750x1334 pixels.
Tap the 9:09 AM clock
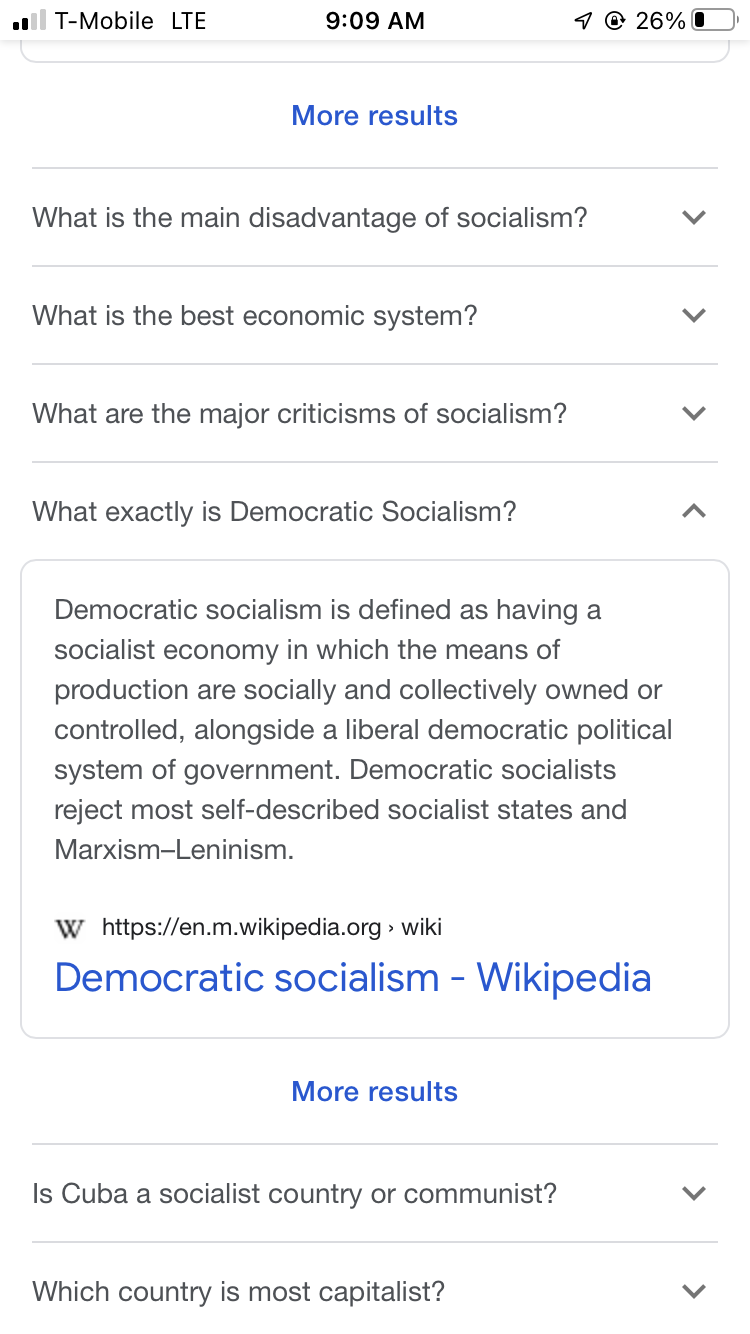point(375,21)
